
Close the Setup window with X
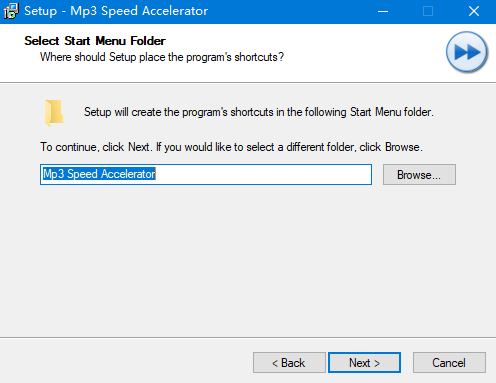(x=474, y=11)
